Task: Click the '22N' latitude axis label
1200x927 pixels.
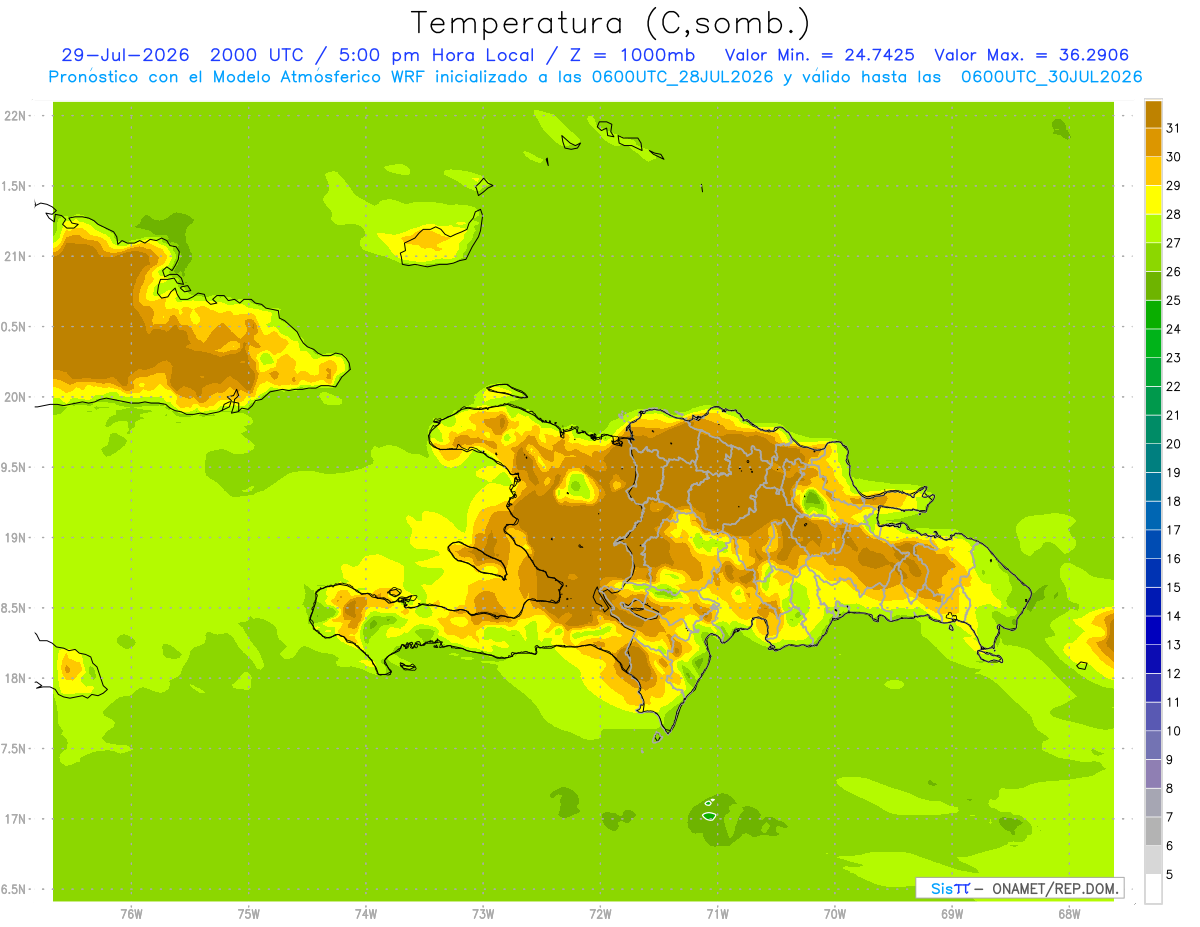Action: 14,116
